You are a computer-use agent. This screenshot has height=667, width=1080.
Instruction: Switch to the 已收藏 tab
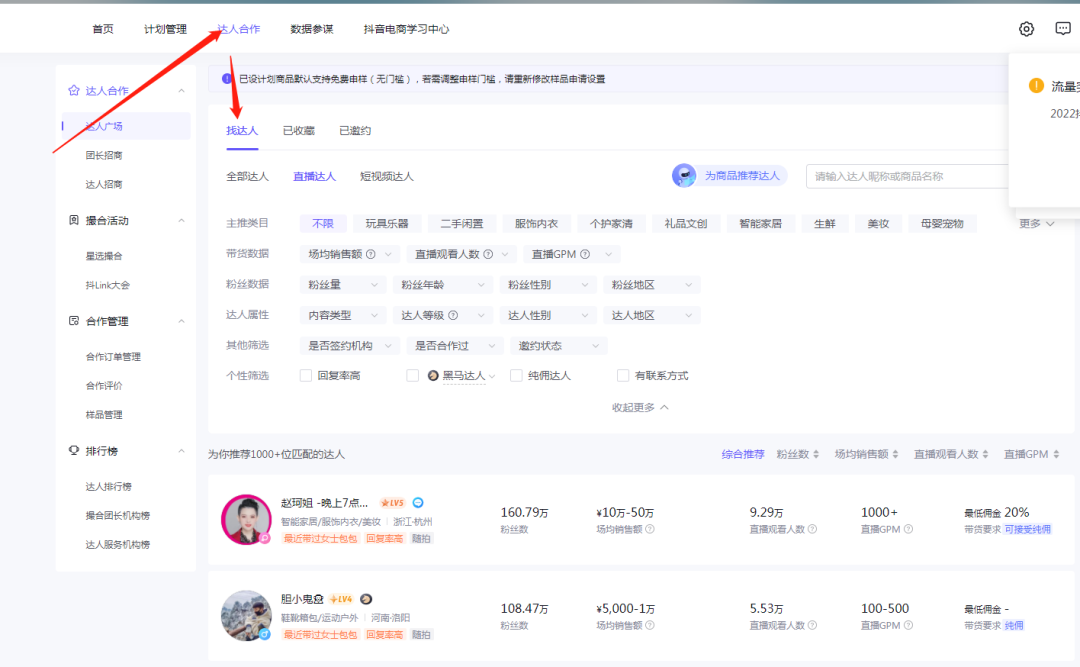298,130
